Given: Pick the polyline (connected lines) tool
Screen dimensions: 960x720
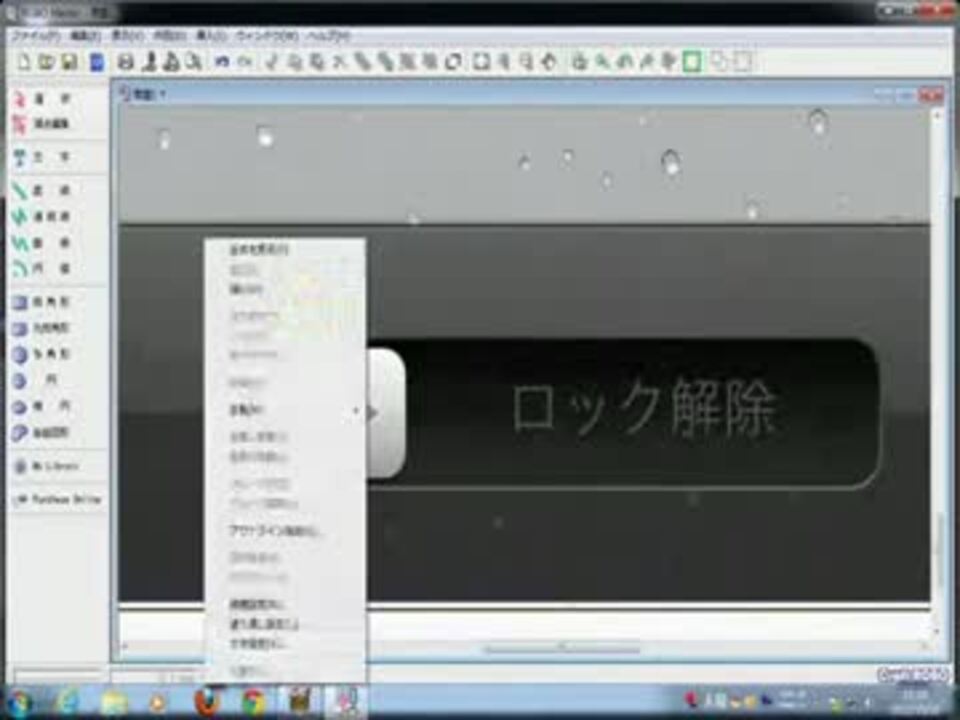Looking at the screenshot, I should (x=42, y=217).
